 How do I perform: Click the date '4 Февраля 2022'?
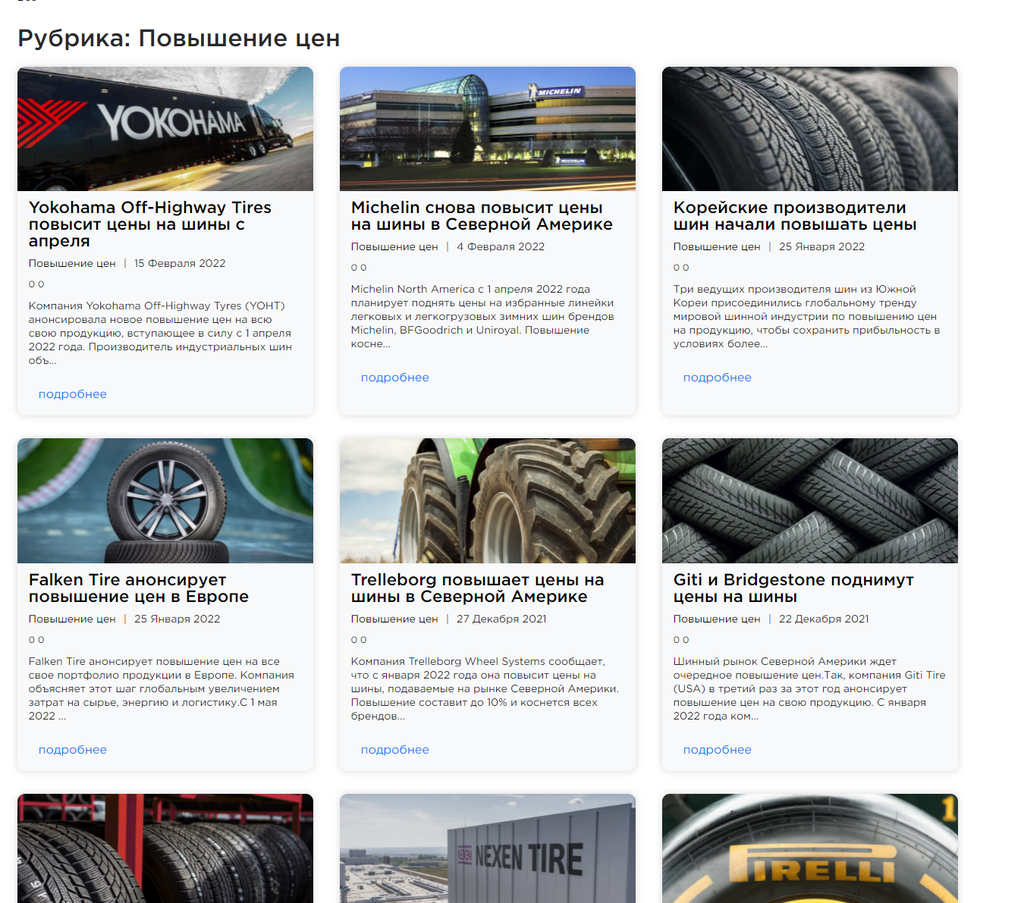click(x=500, y=247)
